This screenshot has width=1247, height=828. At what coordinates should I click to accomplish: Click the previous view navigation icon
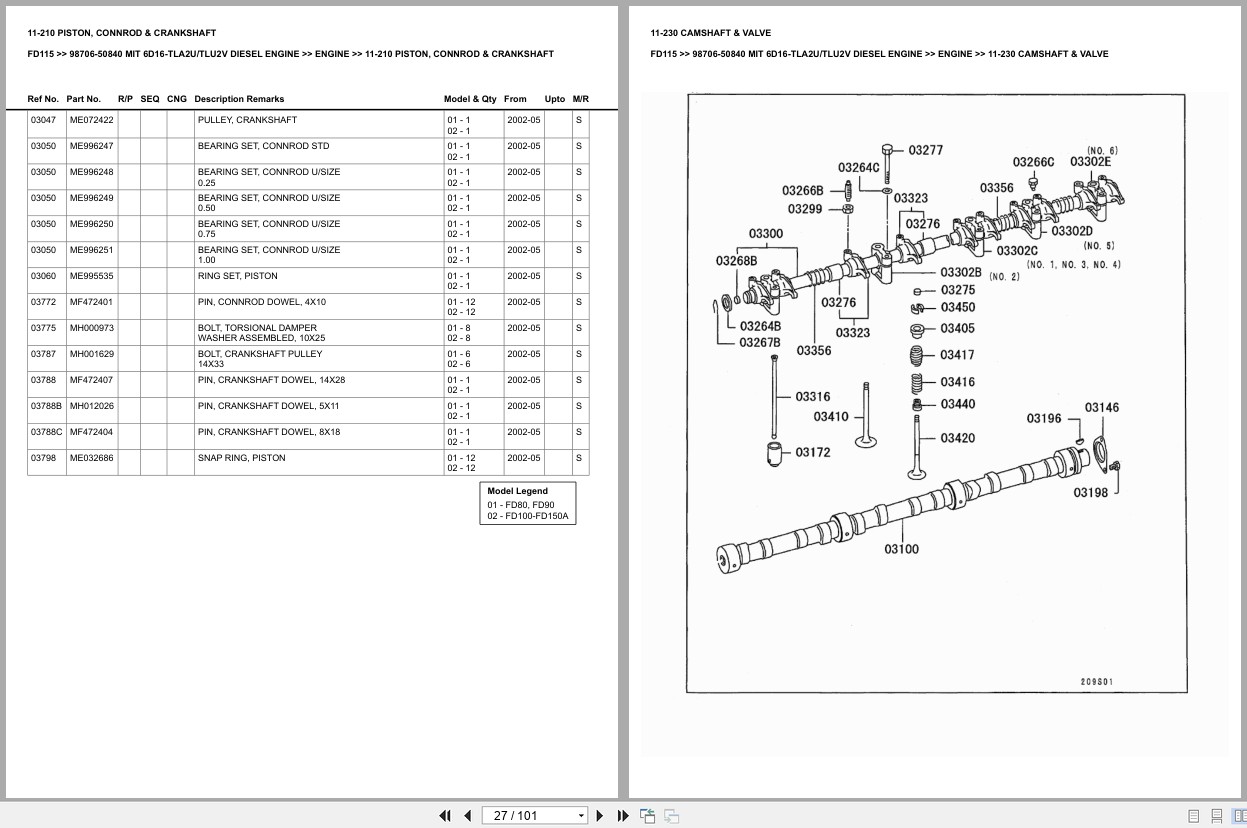pos(647,815)
